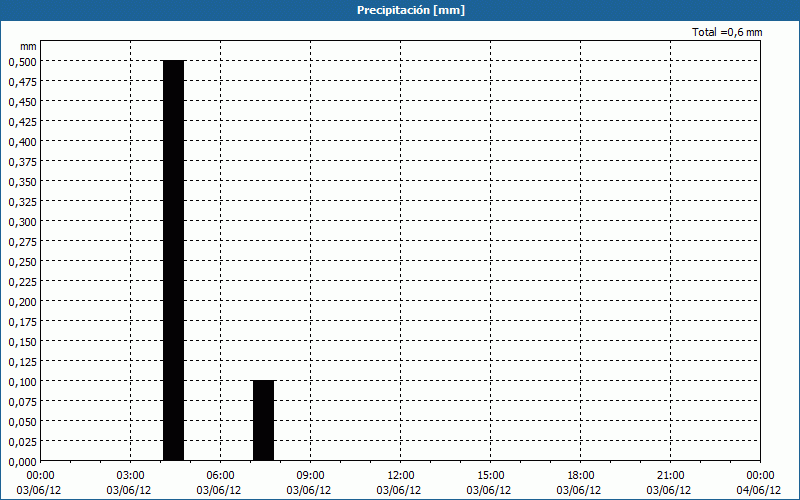Click the mm unit label on the axis
Viewport: 800px width, 500px height.
pyautogui.click(x=28, y=46)
